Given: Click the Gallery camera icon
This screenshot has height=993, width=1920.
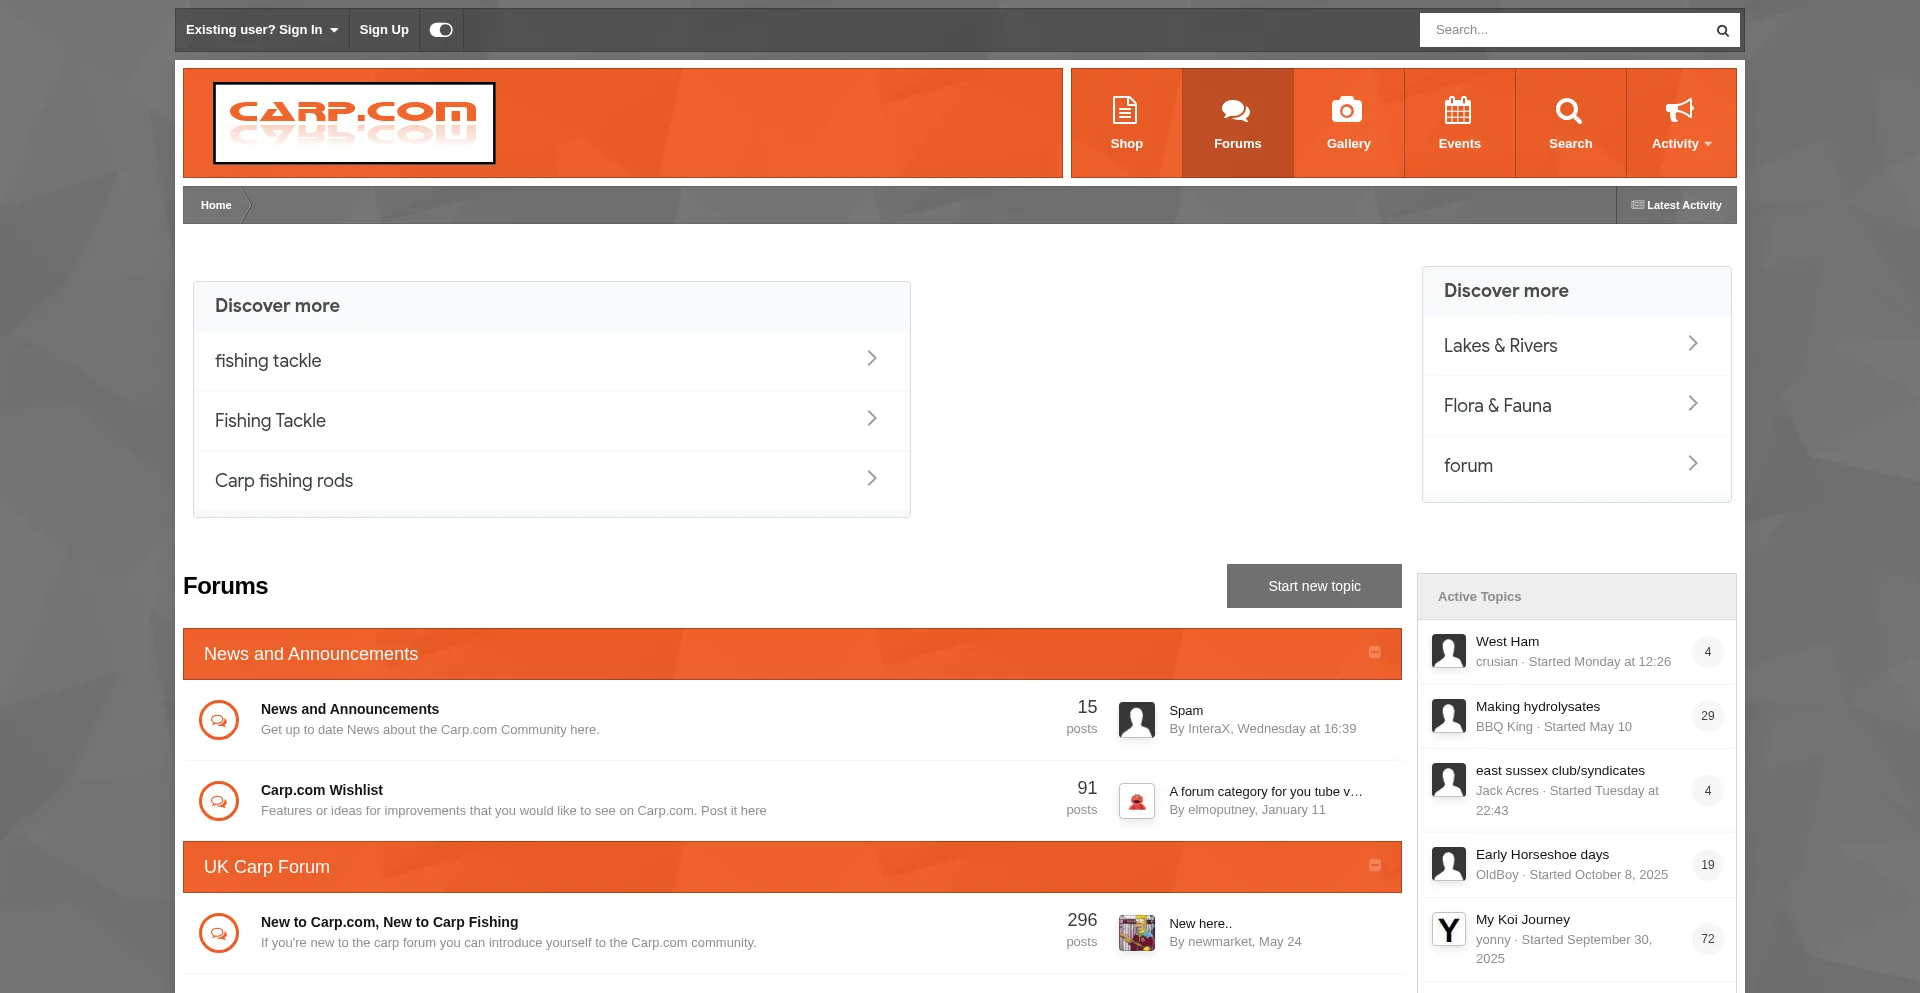Looking at the screenshot, I should [1347, 110].
